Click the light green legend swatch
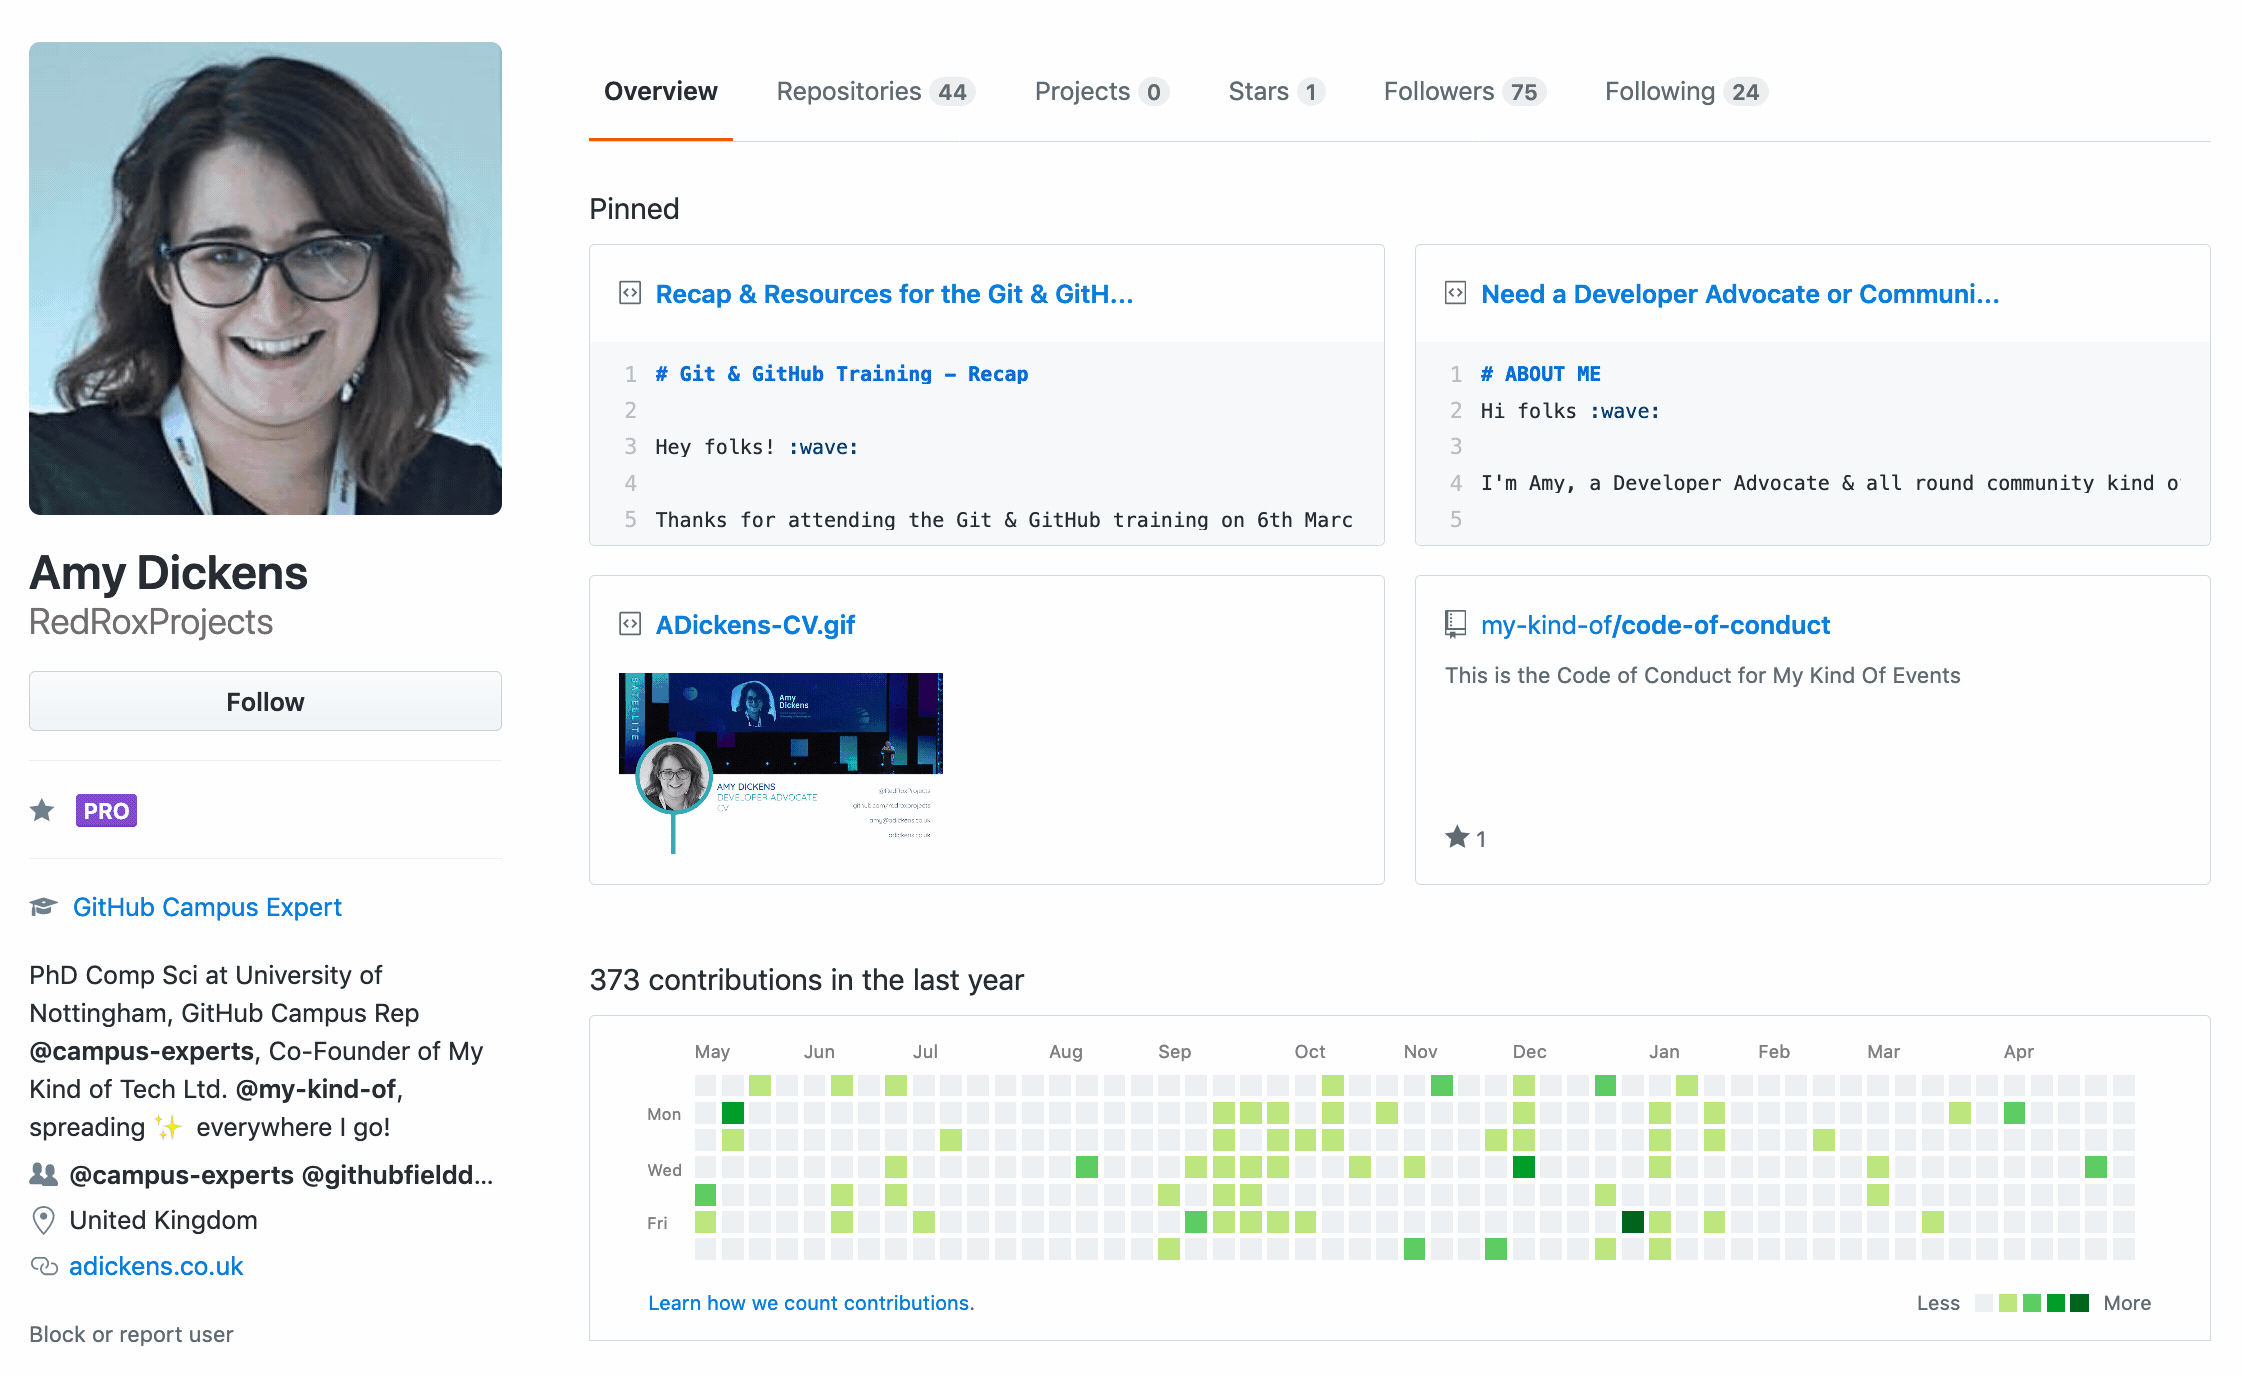 click(2008, 1303)
